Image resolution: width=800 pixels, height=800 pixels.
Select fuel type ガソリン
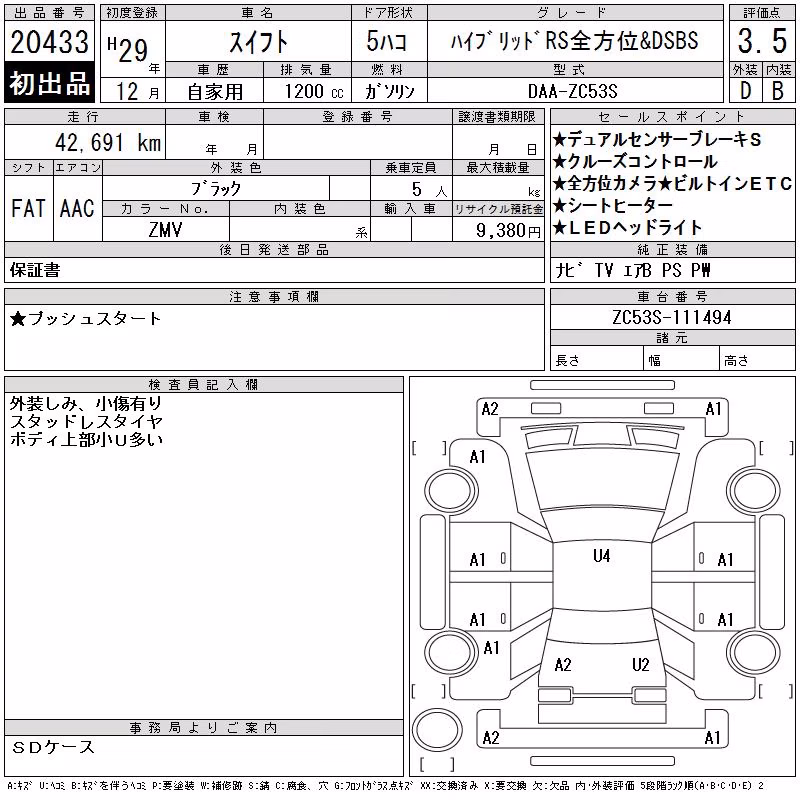[x=389, y=92]
